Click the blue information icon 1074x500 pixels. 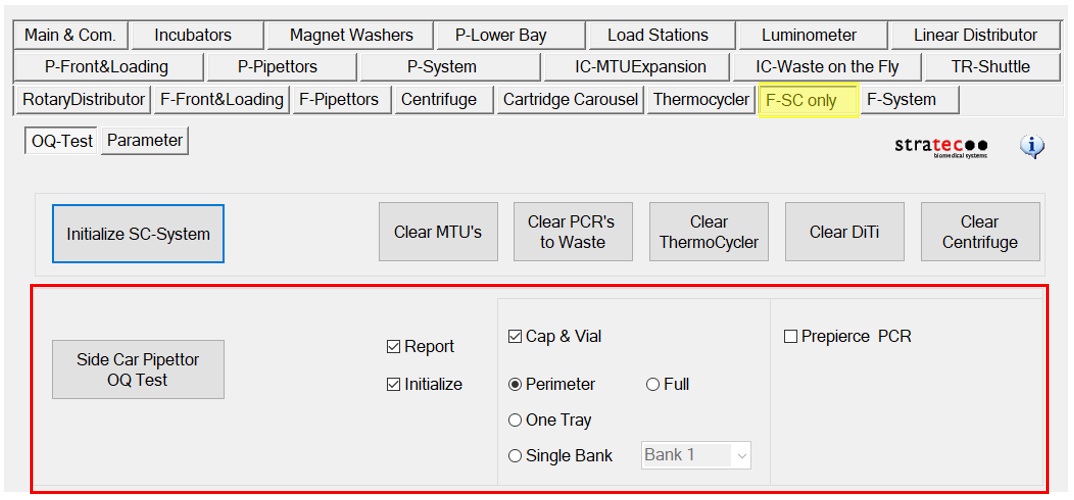point(1032,147)
